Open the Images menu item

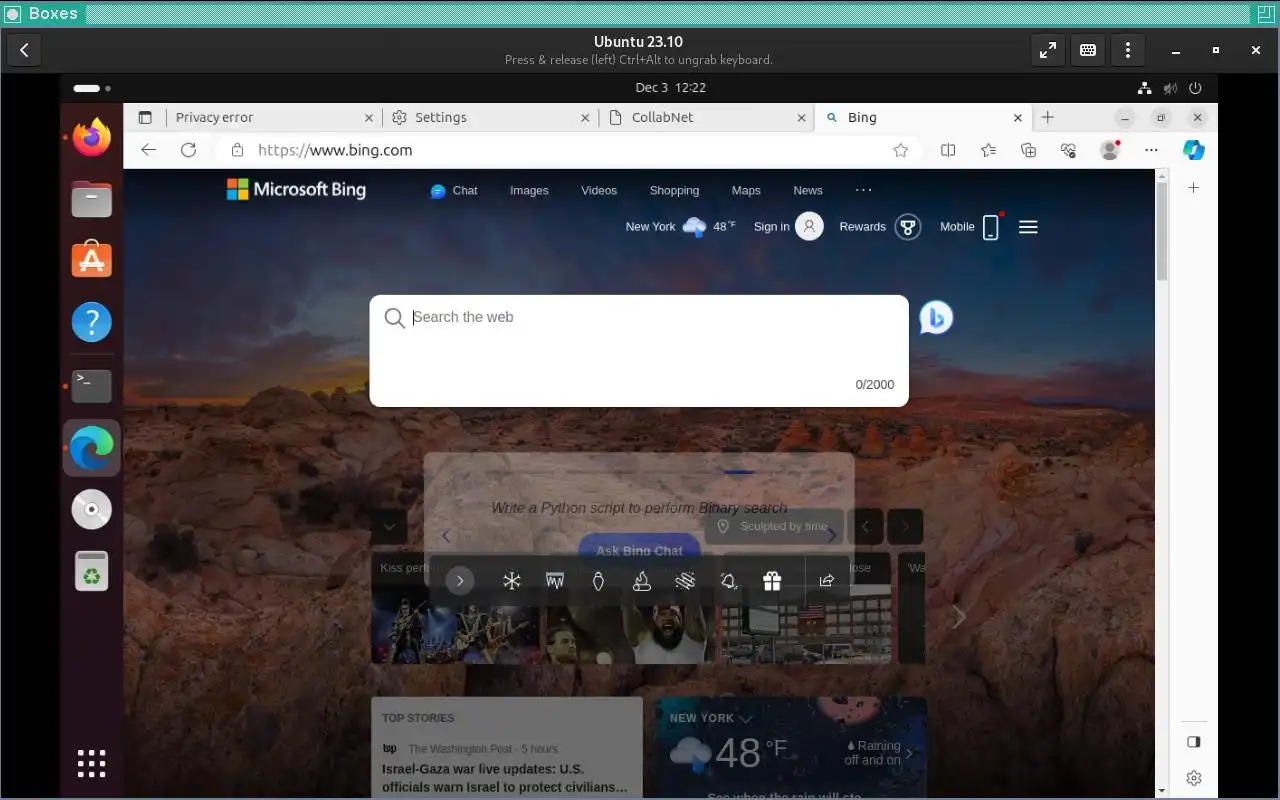pyautogui.click(x=529, y=190)
